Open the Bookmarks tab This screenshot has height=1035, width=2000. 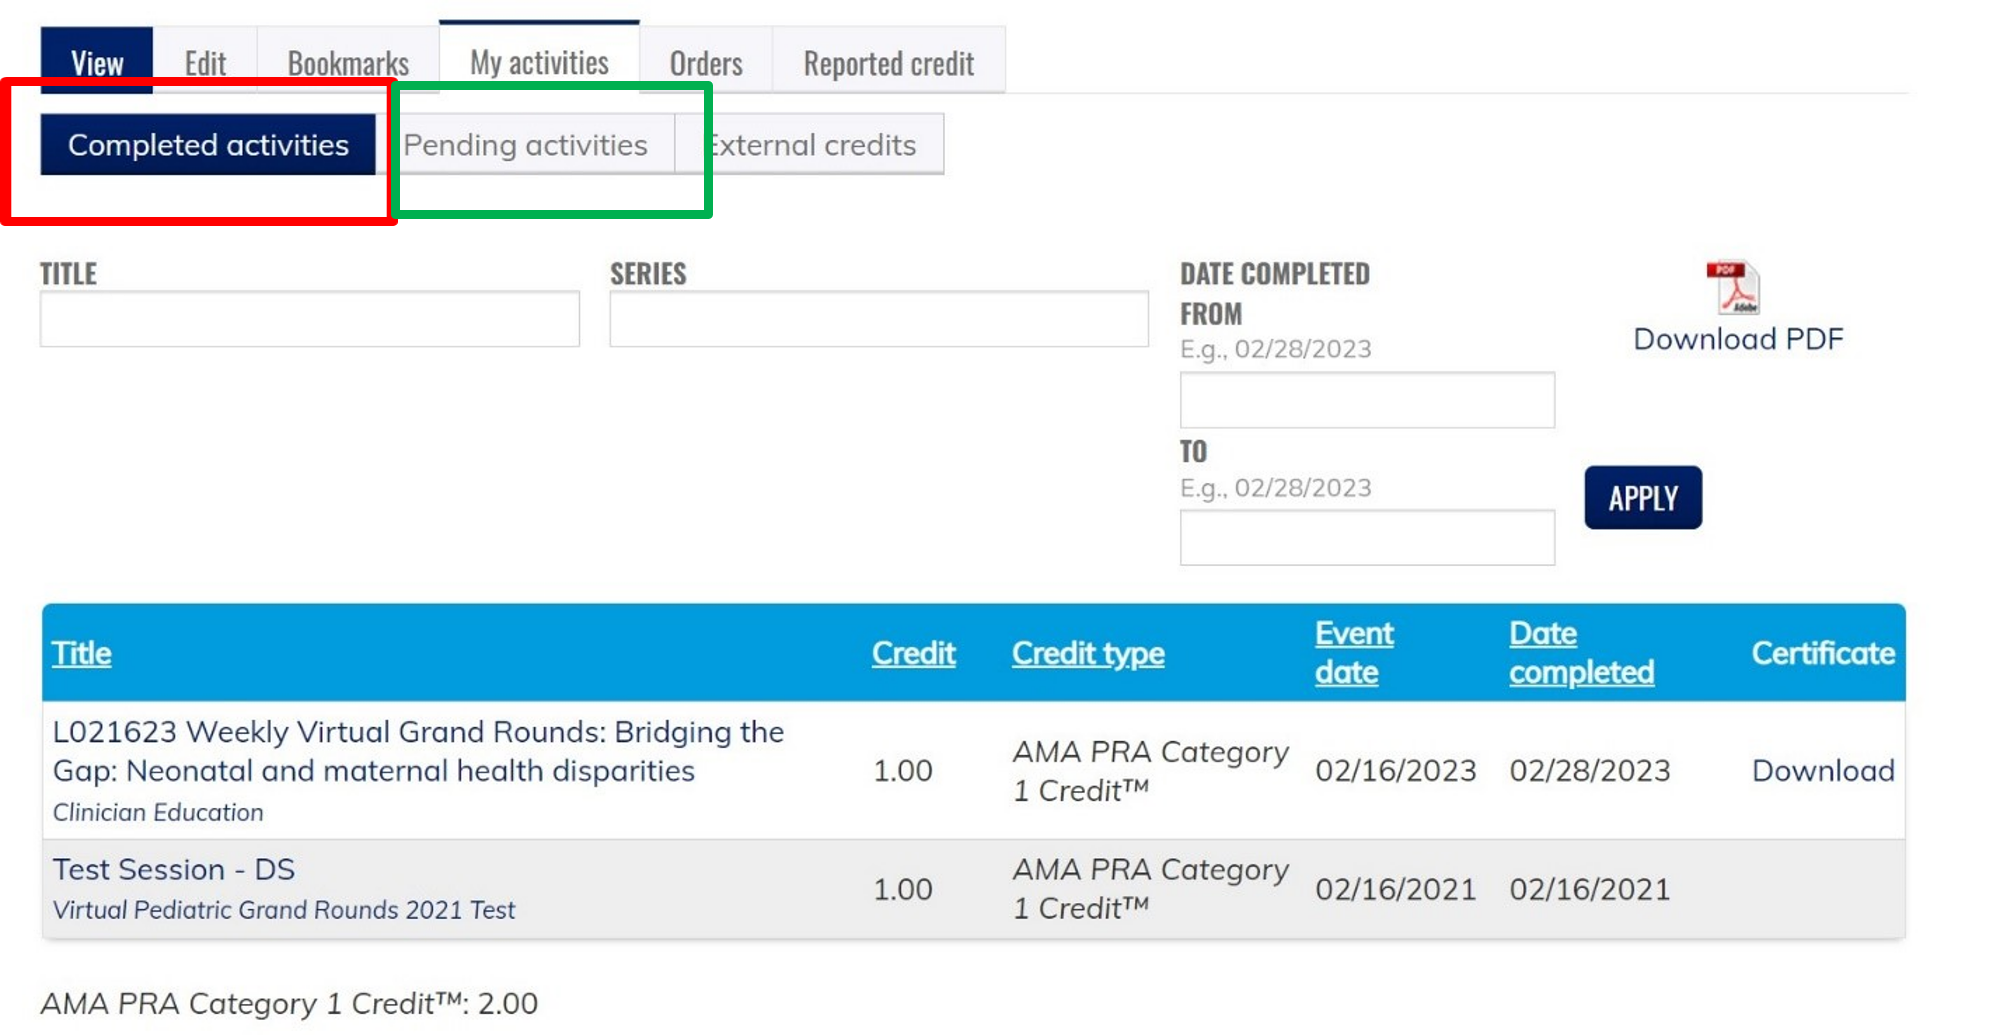348,63
